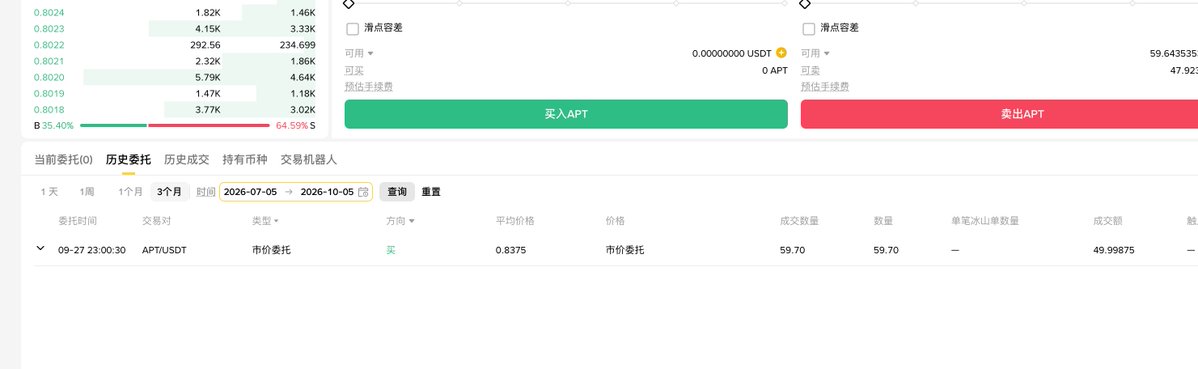The width and height of the screenshot is (1198, 369).
Task: Click order book price 0.8024
Action: [49, 13]
